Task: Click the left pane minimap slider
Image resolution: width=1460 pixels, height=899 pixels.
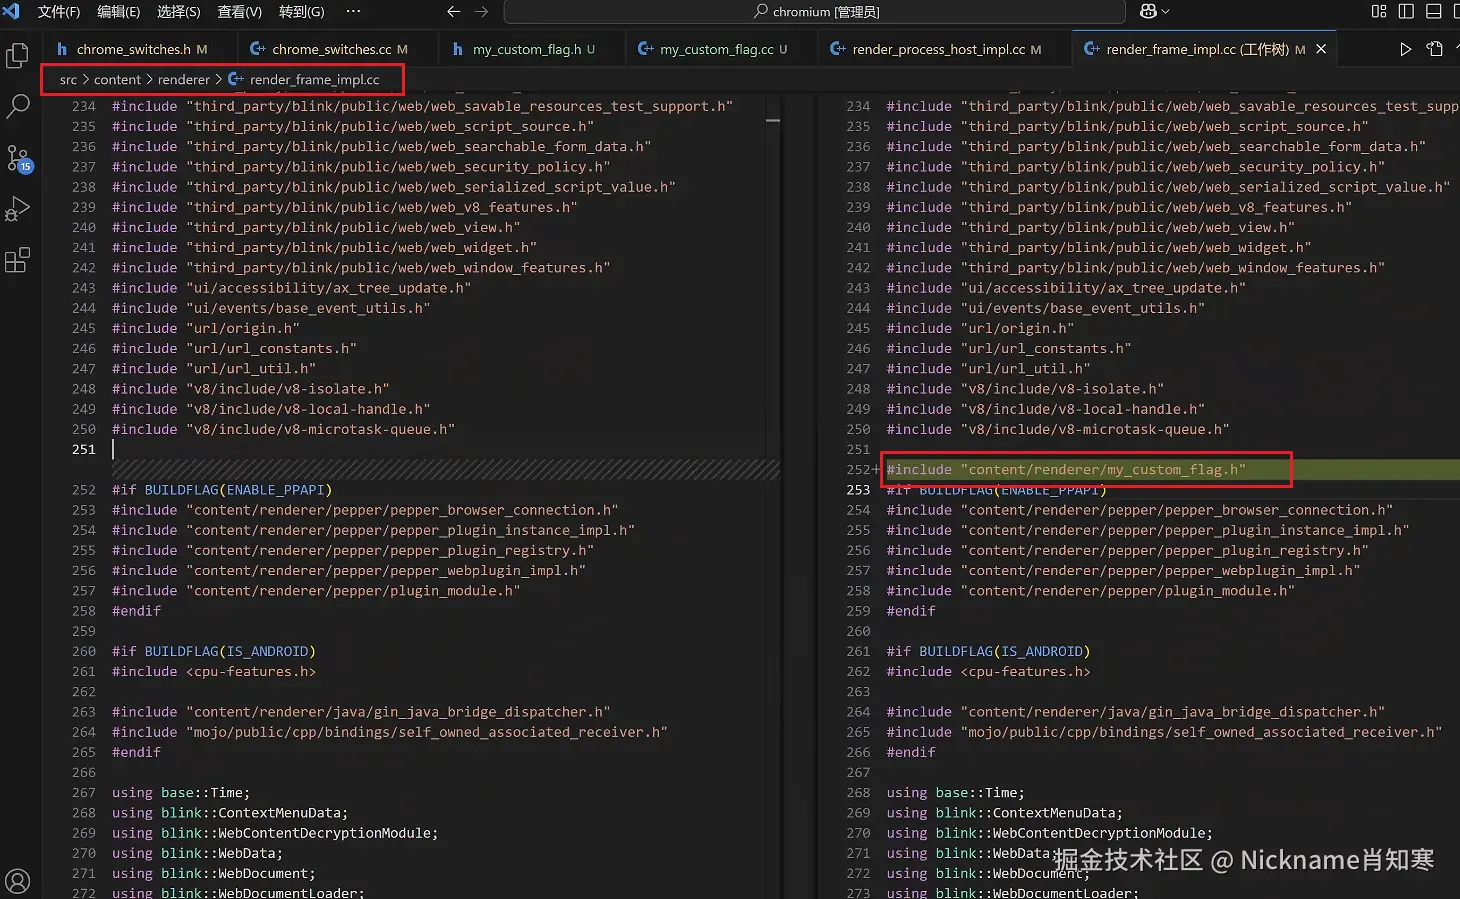Action: coord(773,120)
